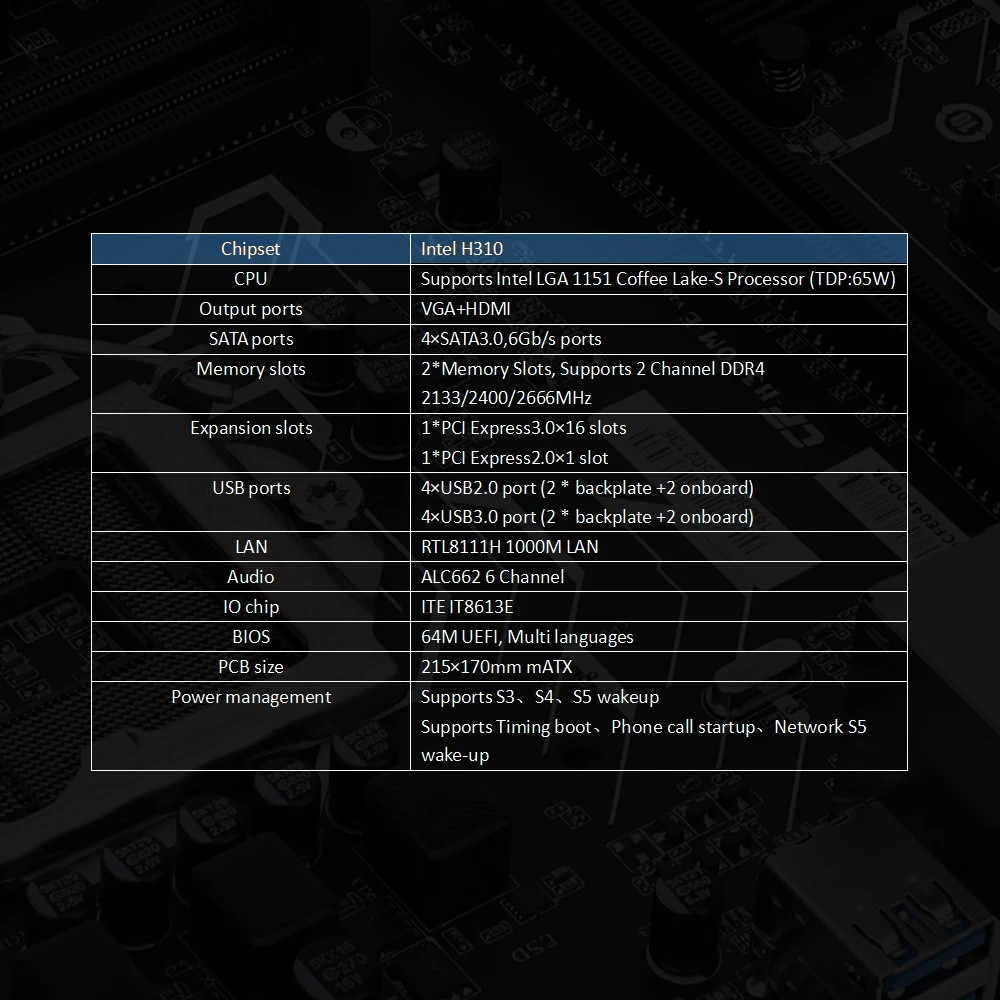Select '1*PCI Express2.0×1 slot' line
Viewport: 1000px width, 1000px height.
(514, 458)
